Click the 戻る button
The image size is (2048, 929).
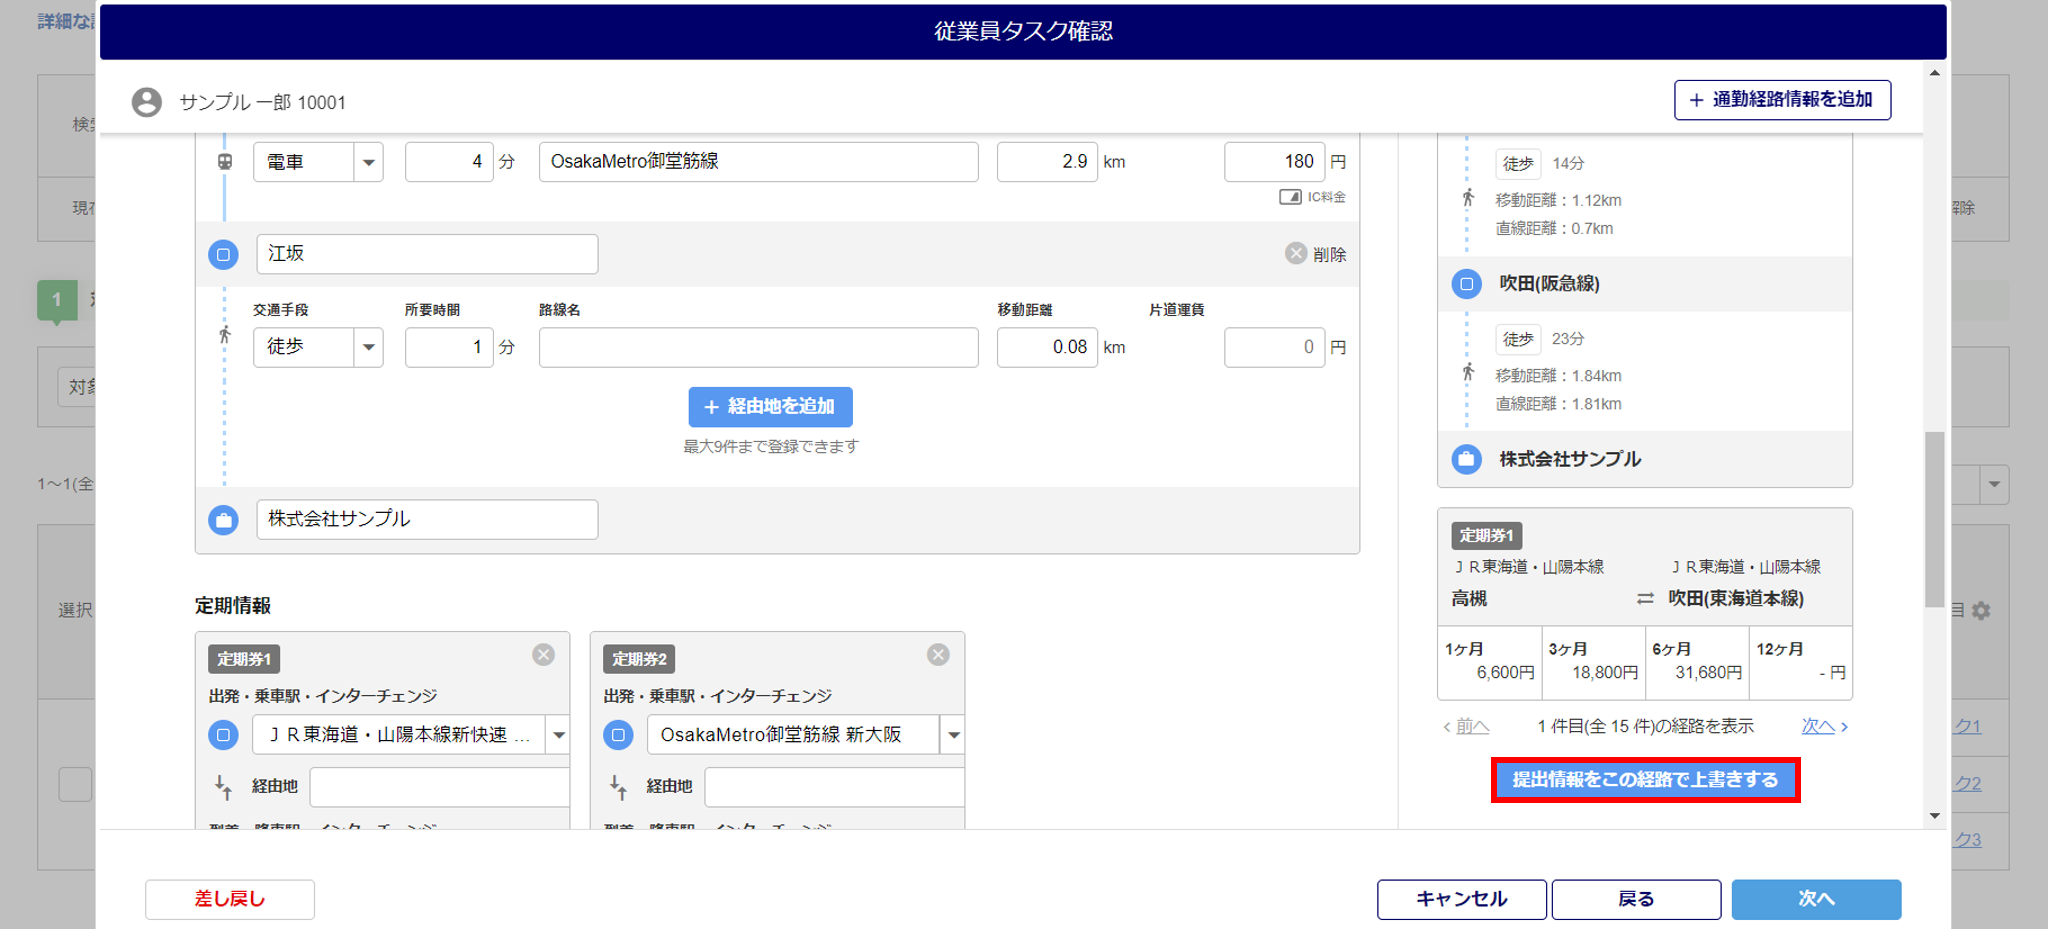[x=1636, y=899]
